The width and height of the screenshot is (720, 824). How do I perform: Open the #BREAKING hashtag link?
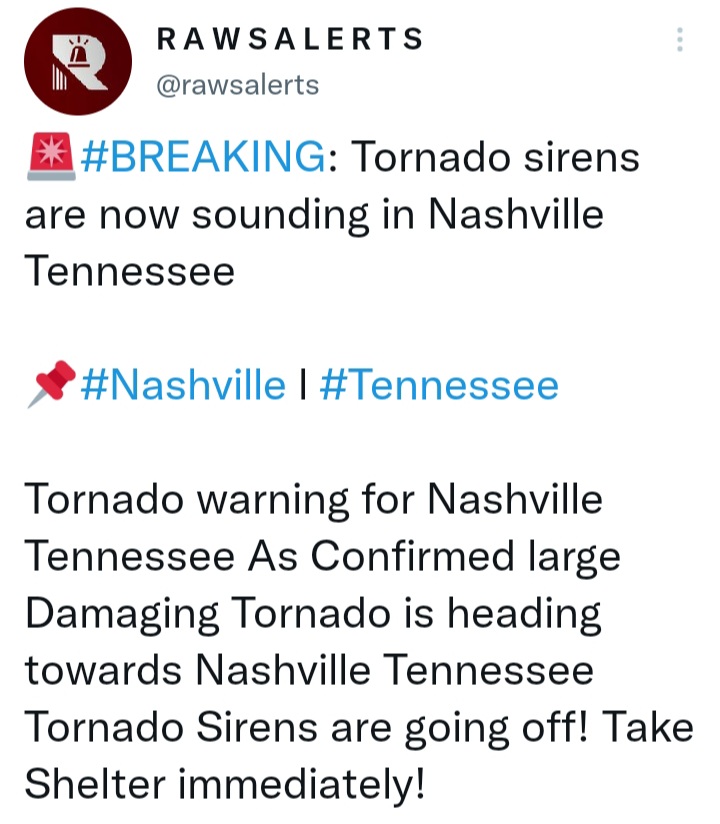click(203, 157)
